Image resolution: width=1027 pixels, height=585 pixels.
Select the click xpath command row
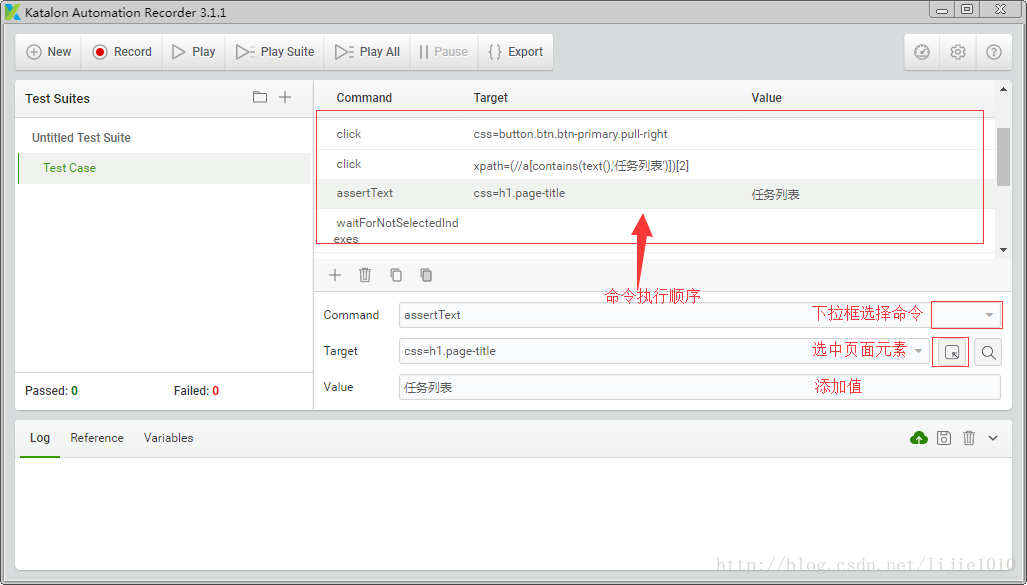tap(656, 164)
